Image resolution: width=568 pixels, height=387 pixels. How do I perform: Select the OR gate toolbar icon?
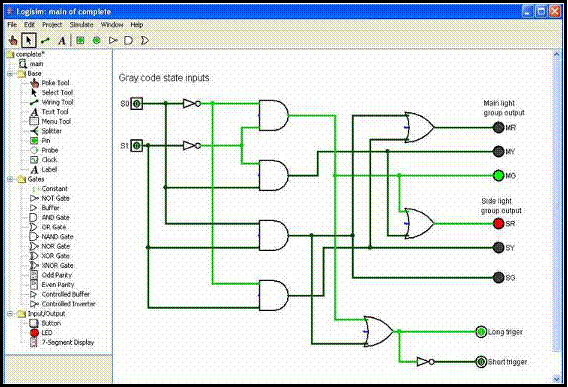coord(145,40)
